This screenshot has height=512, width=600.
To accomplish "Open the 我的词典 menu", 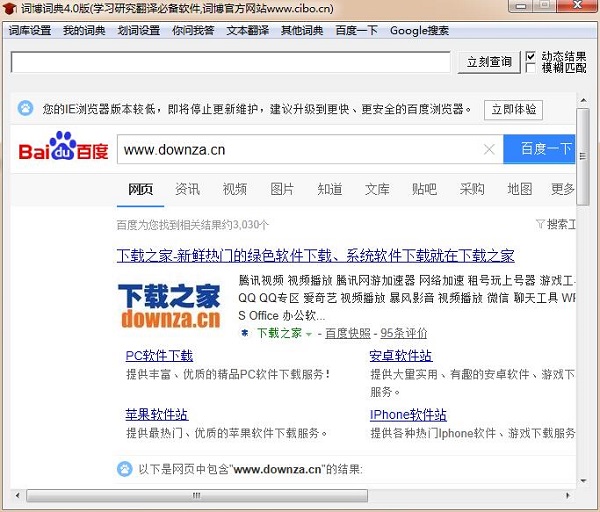I will (84, 30).
